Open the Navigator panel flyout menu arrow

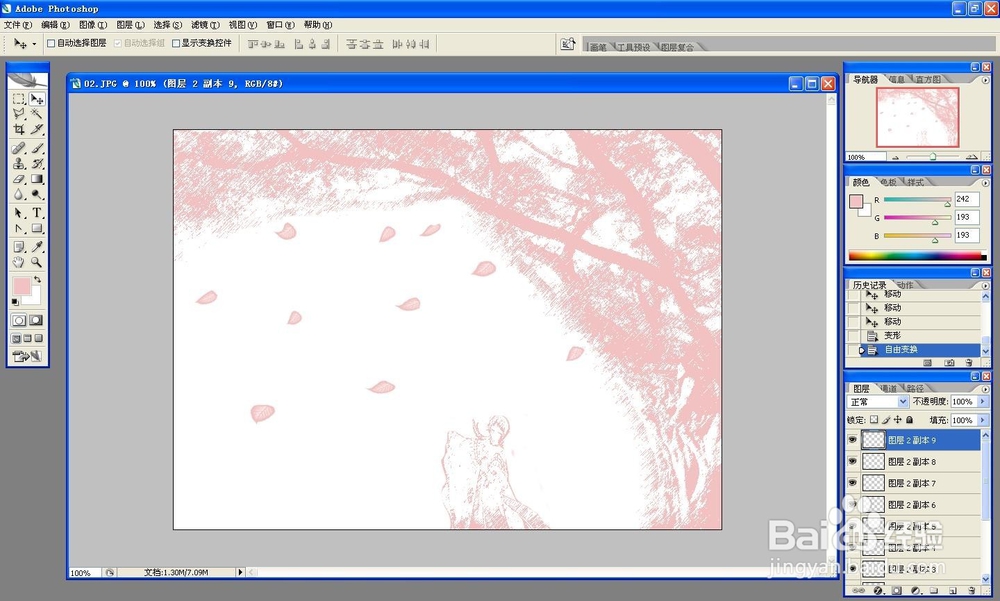[986, 80]
